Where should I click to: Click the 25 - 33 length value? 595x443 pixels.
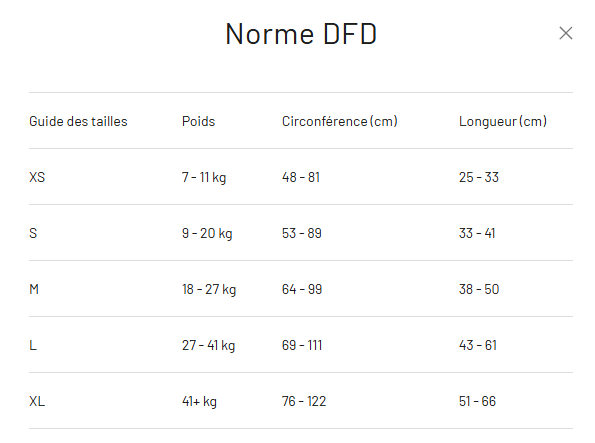479,177
